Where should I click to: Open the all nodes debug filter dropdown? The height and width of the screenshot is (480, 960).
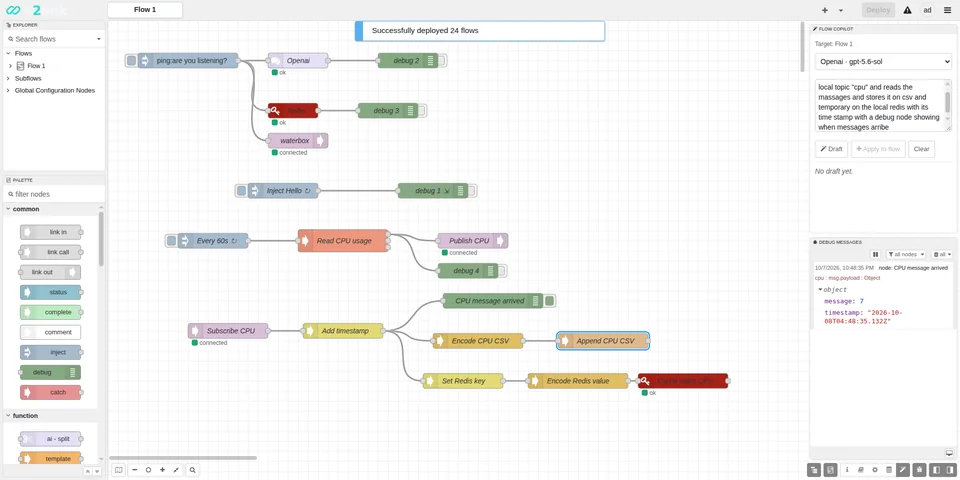[x=906, y=254]
